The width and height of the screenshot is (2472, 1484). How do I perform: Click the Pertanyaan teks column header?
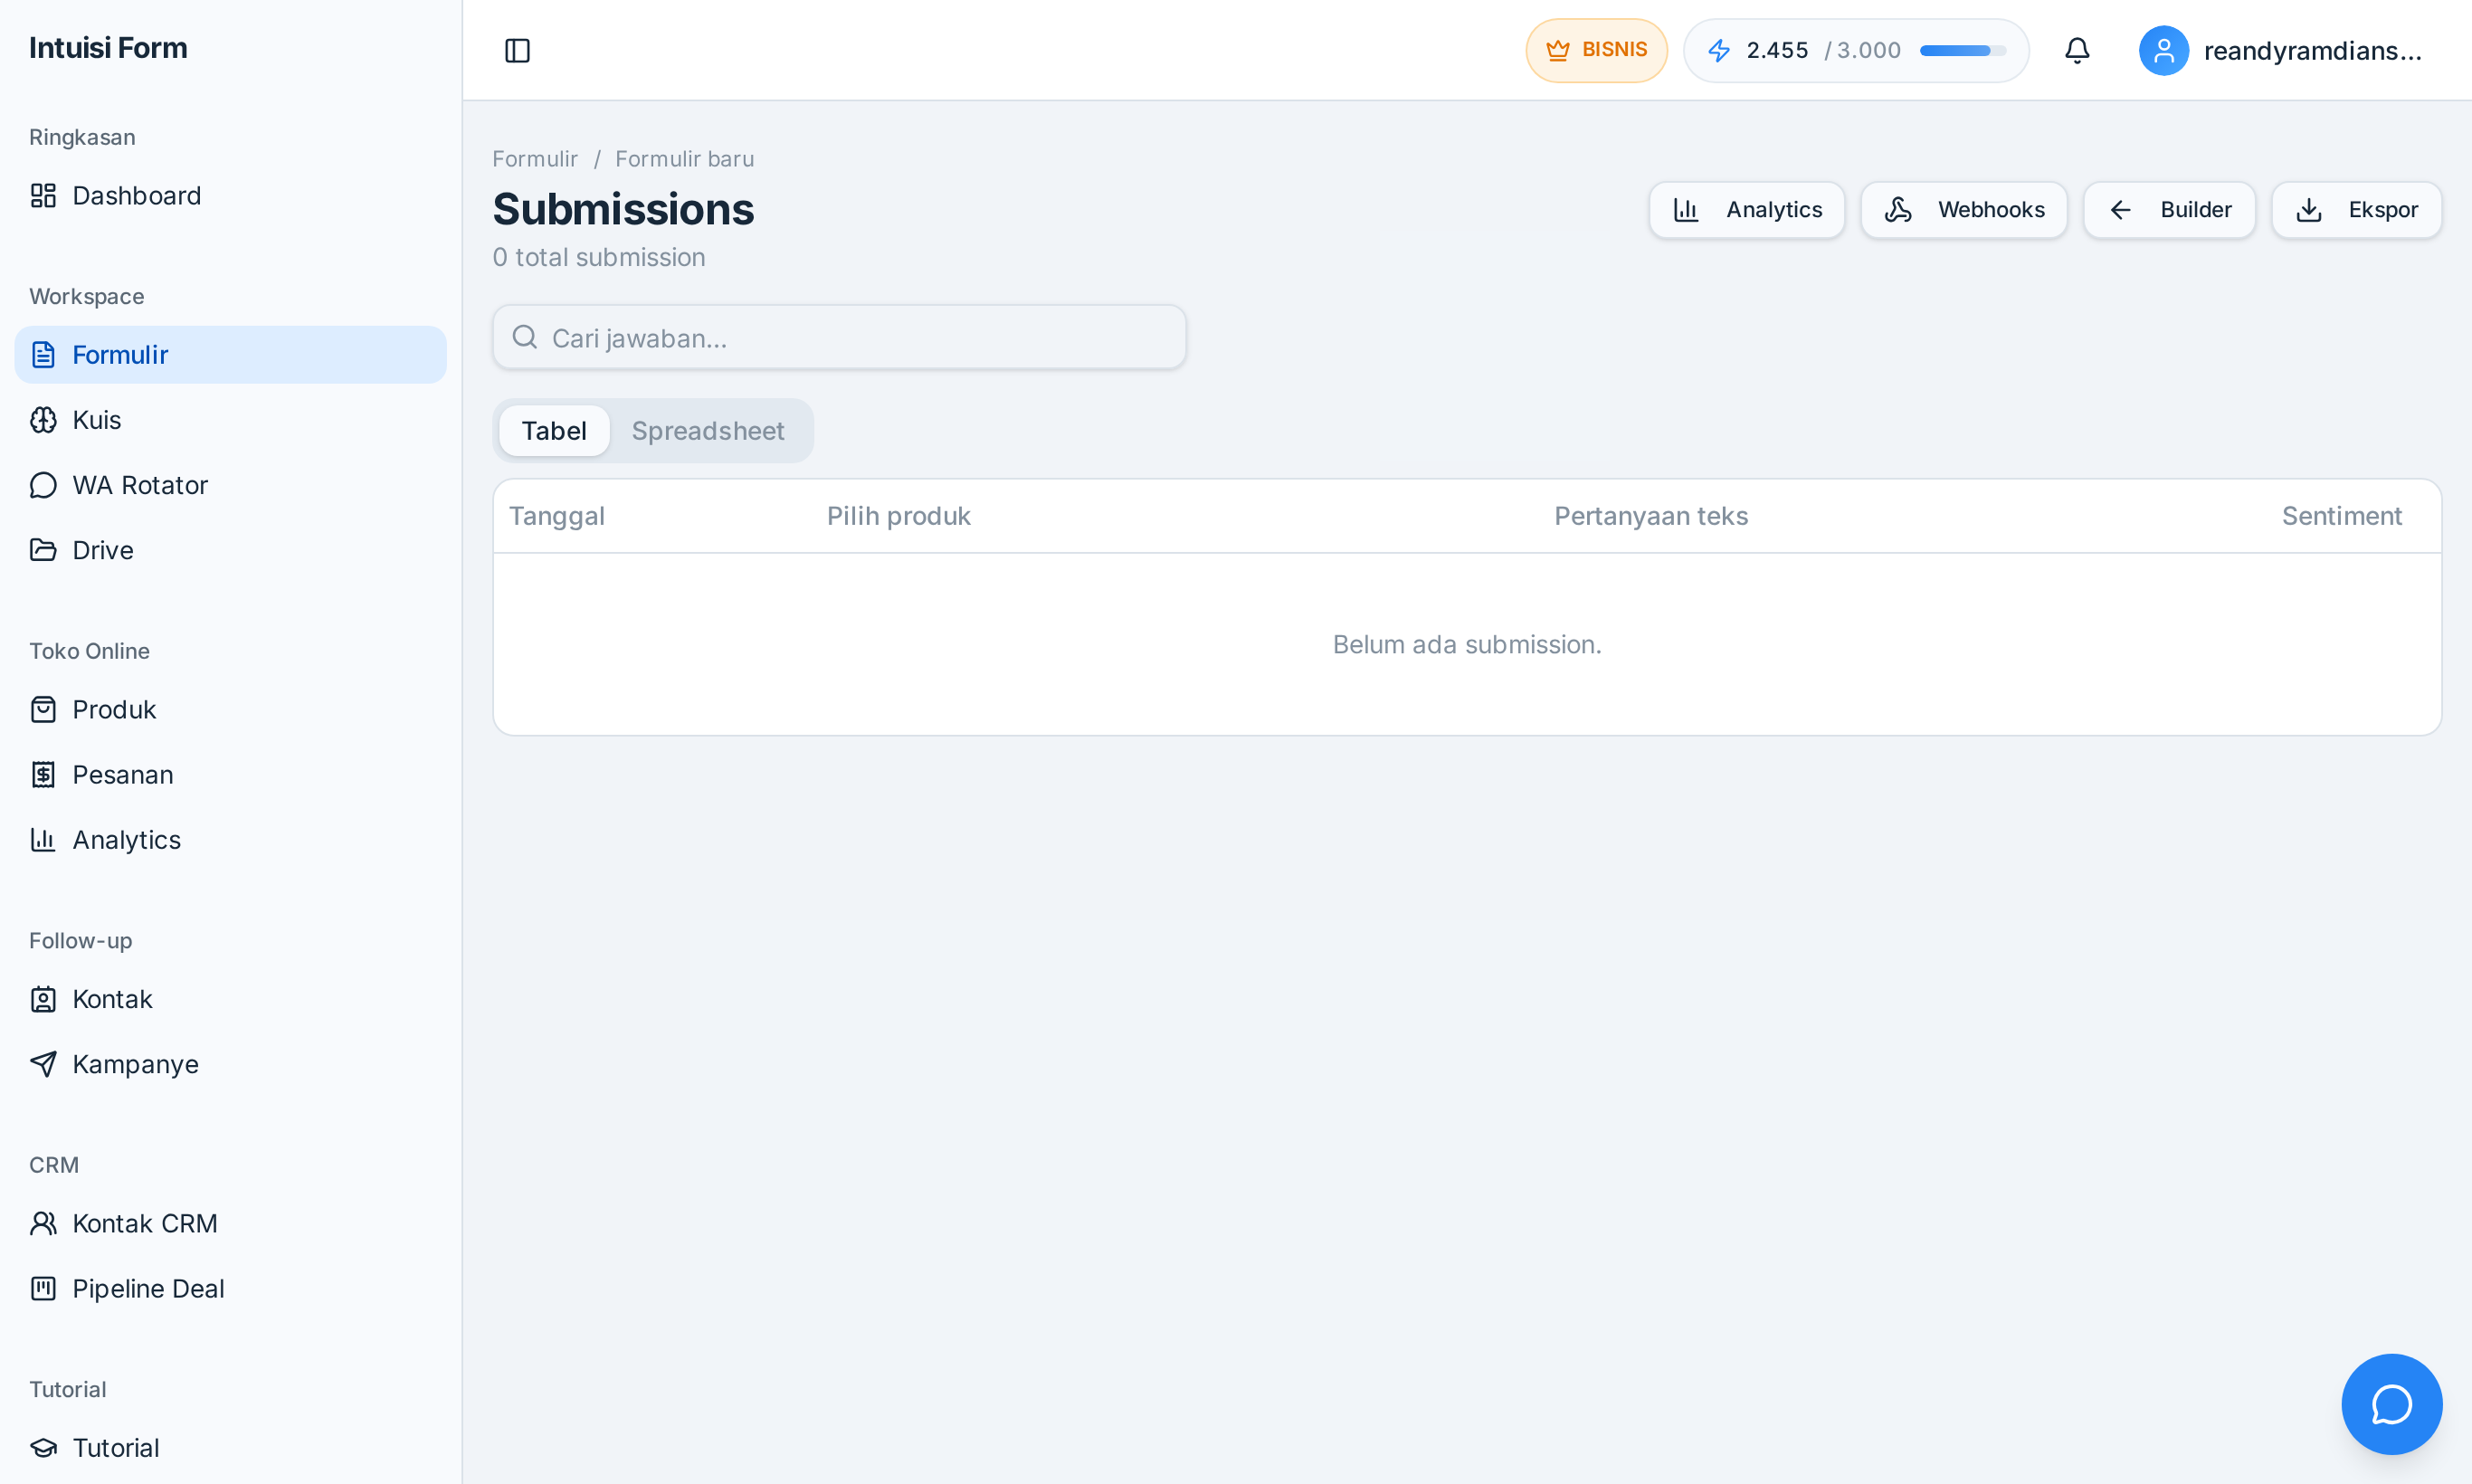click(1650, 515)
